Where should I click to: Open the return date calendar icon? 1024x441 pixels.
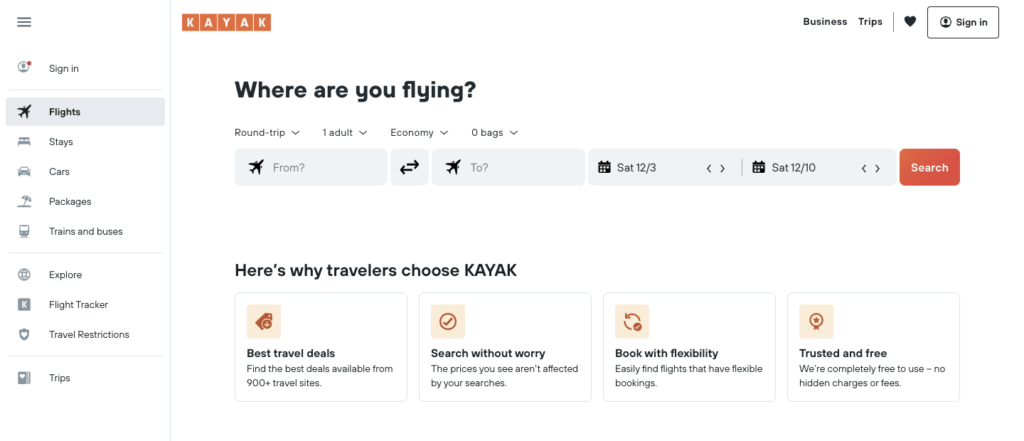[759, 168]
